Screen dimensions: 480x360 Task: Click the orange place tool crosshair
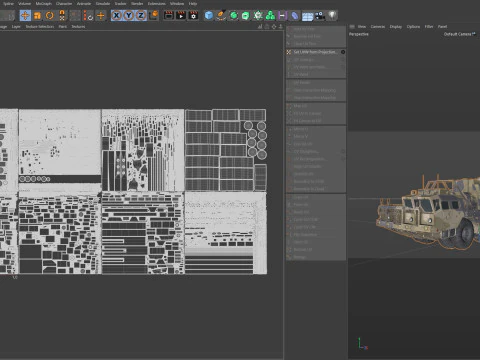(101, 16)
